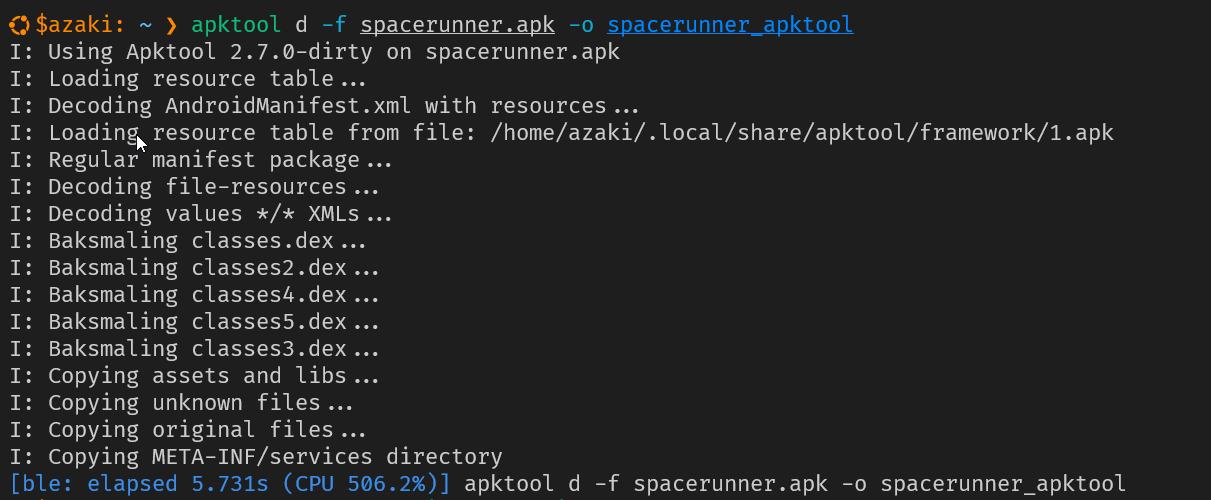Image resolution: width=1211 pixels, height=500 pixels.
Task: Click the apktool command word in prompt
Action: coord(236,25)
